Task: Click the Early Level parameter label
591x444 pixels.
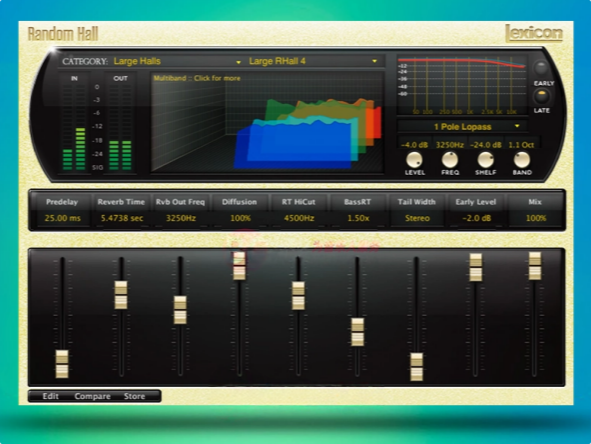Action: point(476,202)
